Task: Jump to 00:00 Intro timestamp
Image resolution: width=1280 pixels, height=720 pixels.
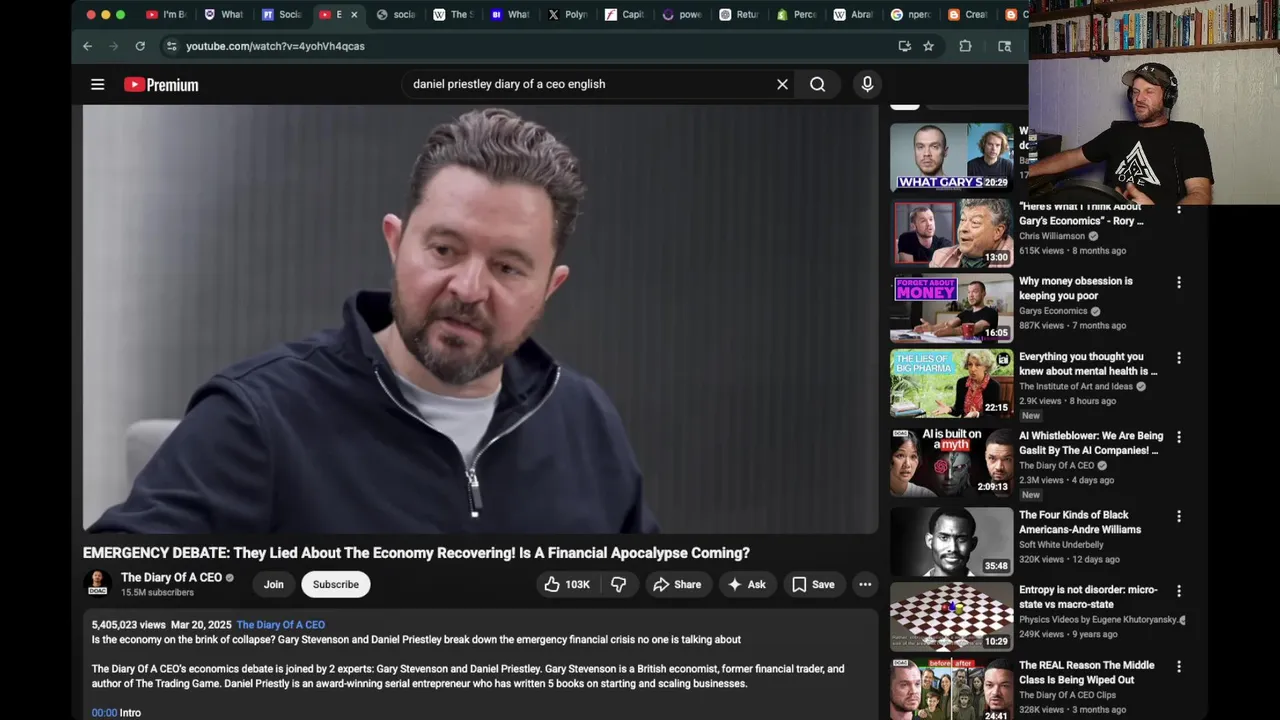Action: coord(104,712)
